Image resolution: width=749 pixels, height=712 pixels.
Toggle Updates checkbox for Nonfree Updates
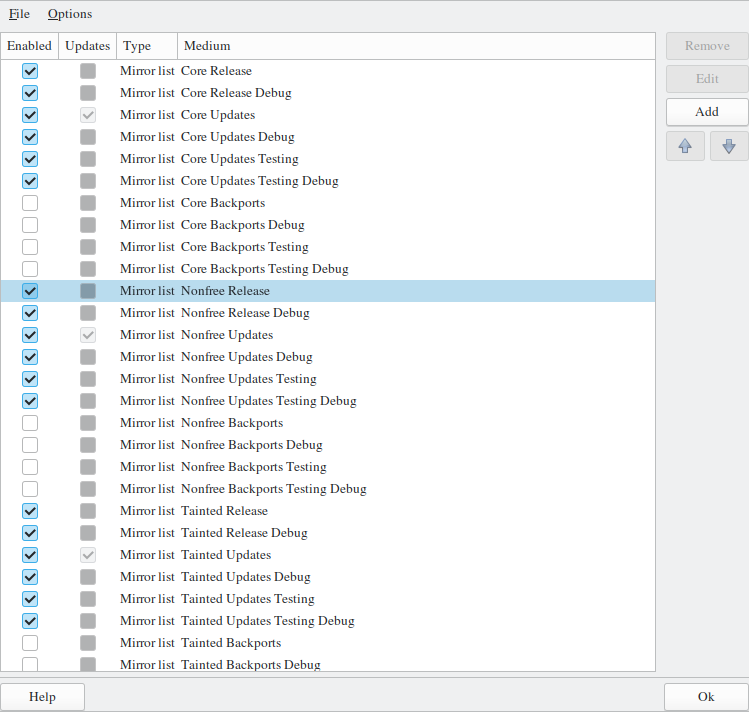(88, 335)
